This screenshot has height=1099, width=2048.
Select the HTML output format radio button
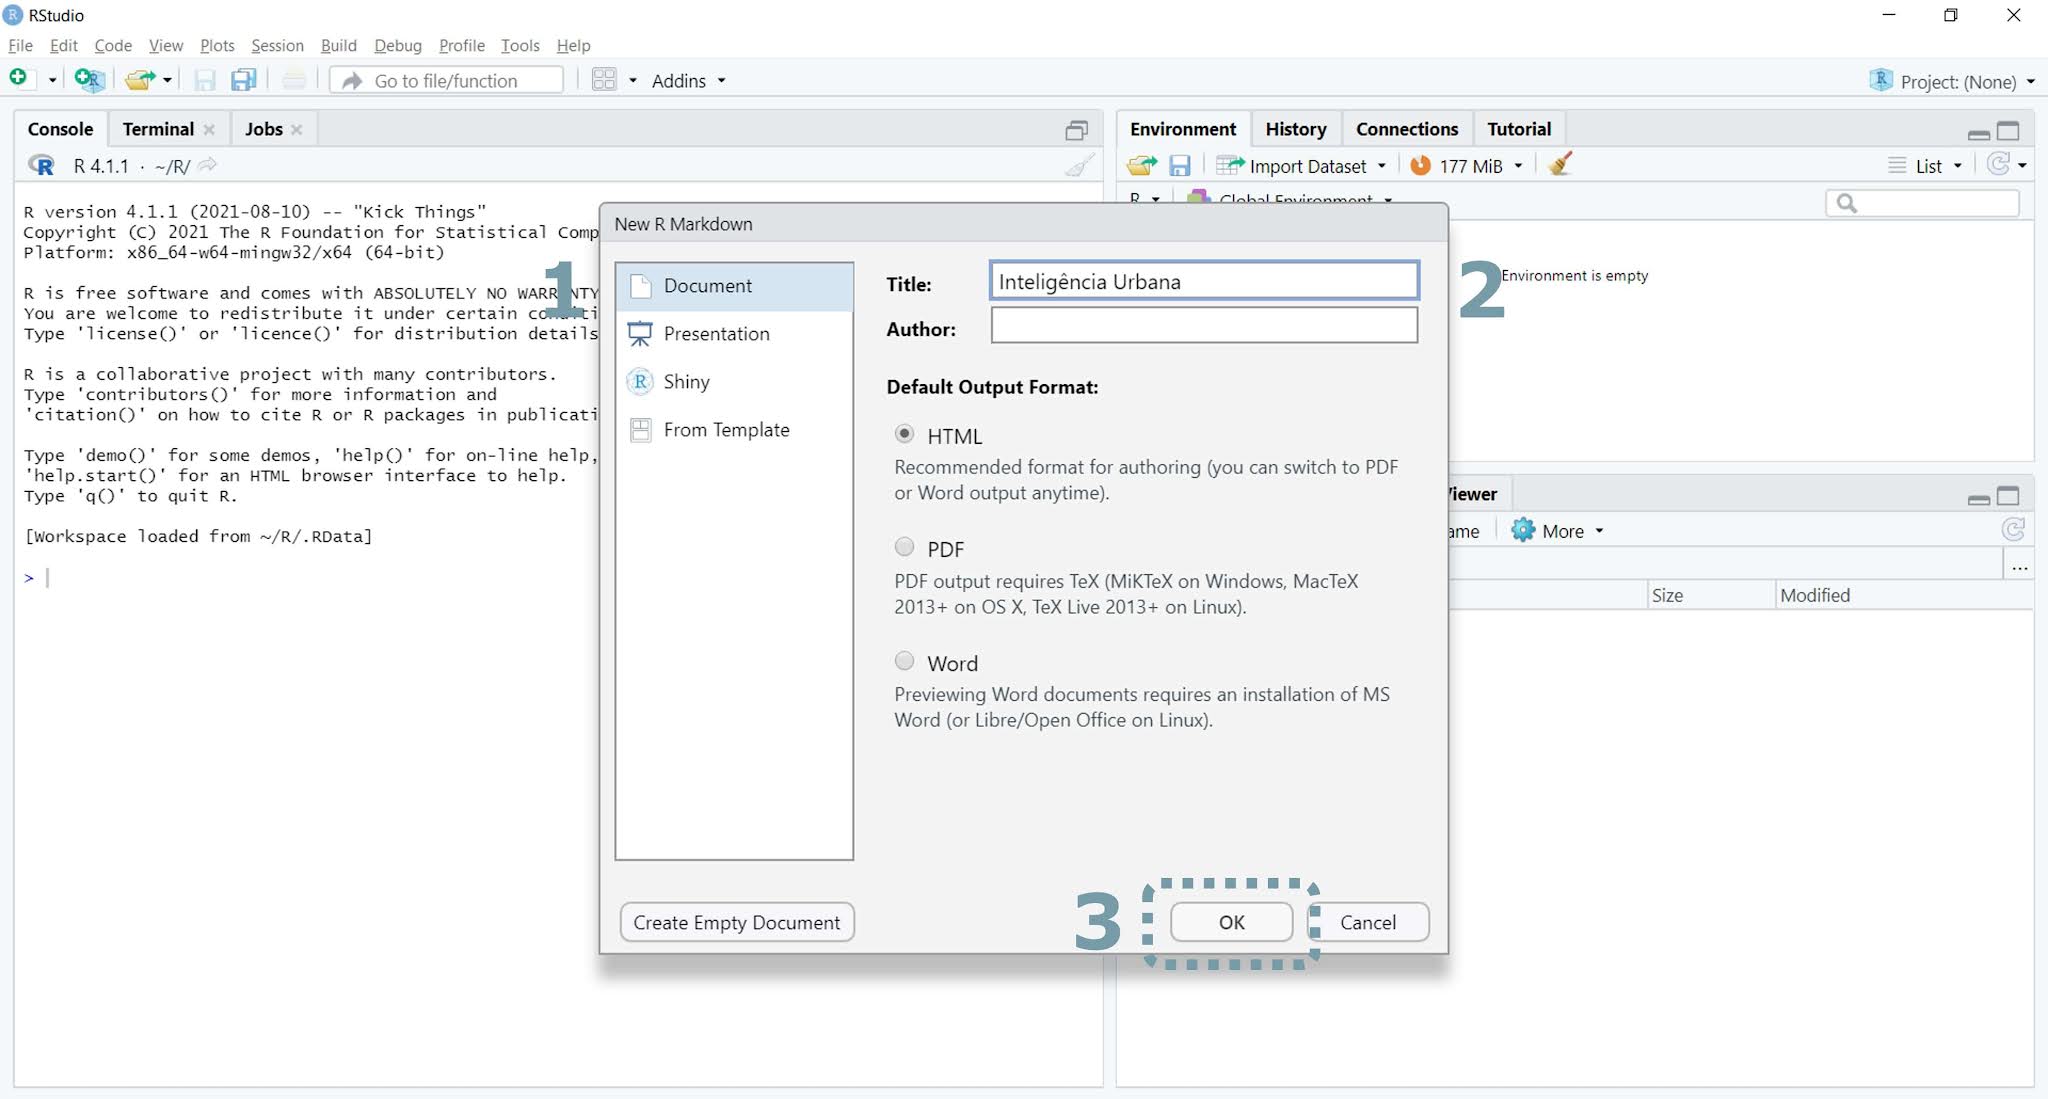coord(904,434)
